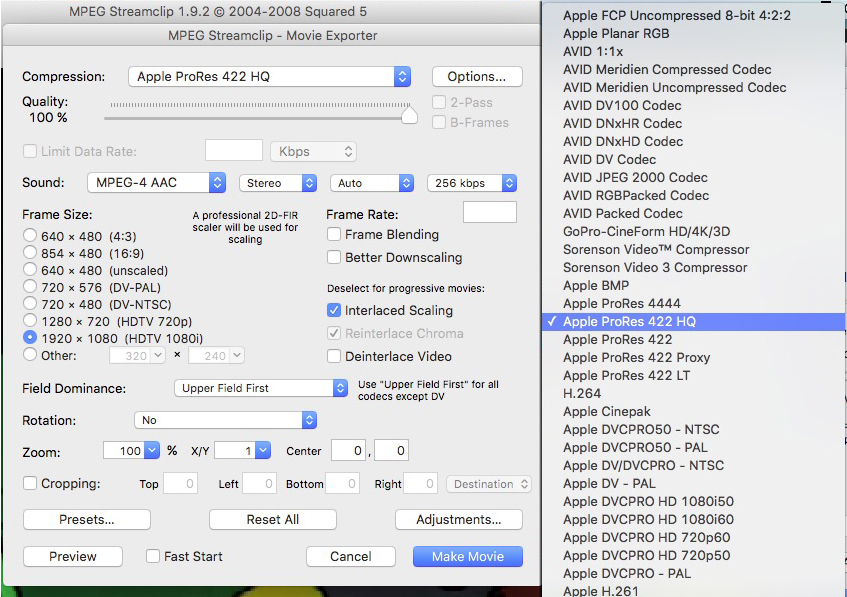847x597 pixels.
Task: Open the Kbps data rate unit dropdown
Action: point(313,152)
